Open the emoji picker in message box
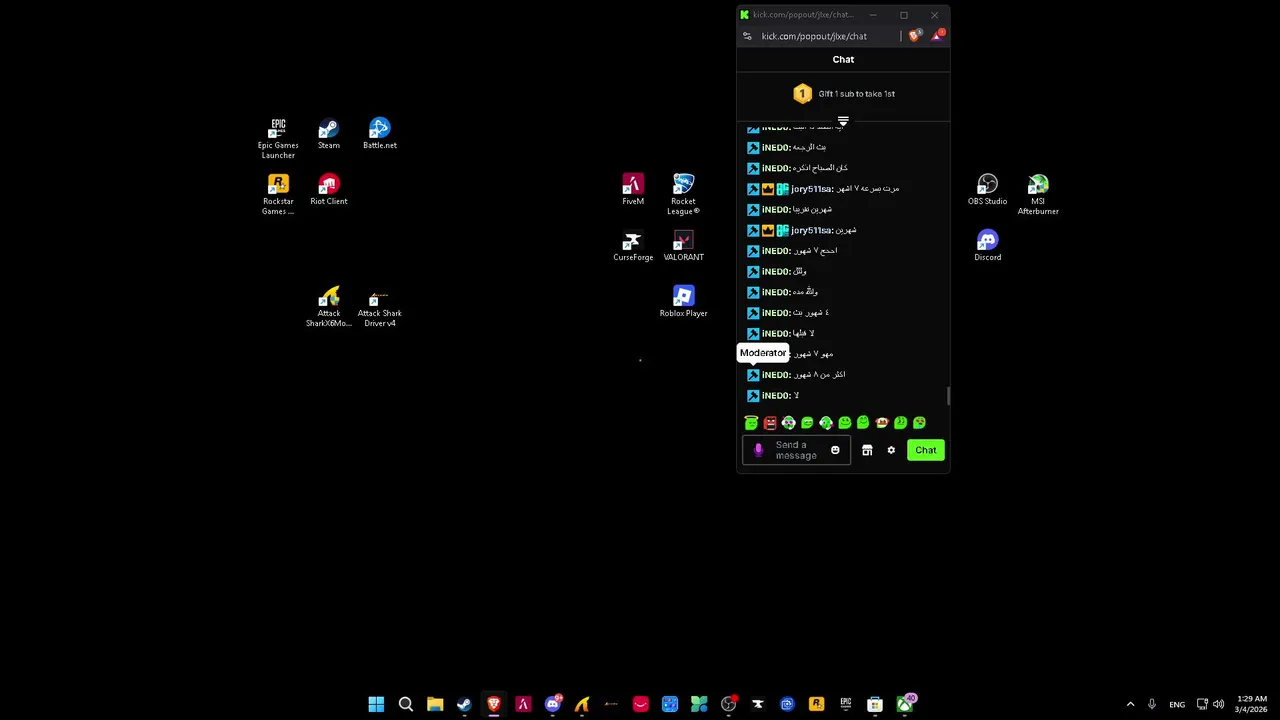Viewport: 1280px width, 720px height. point(835,450)
